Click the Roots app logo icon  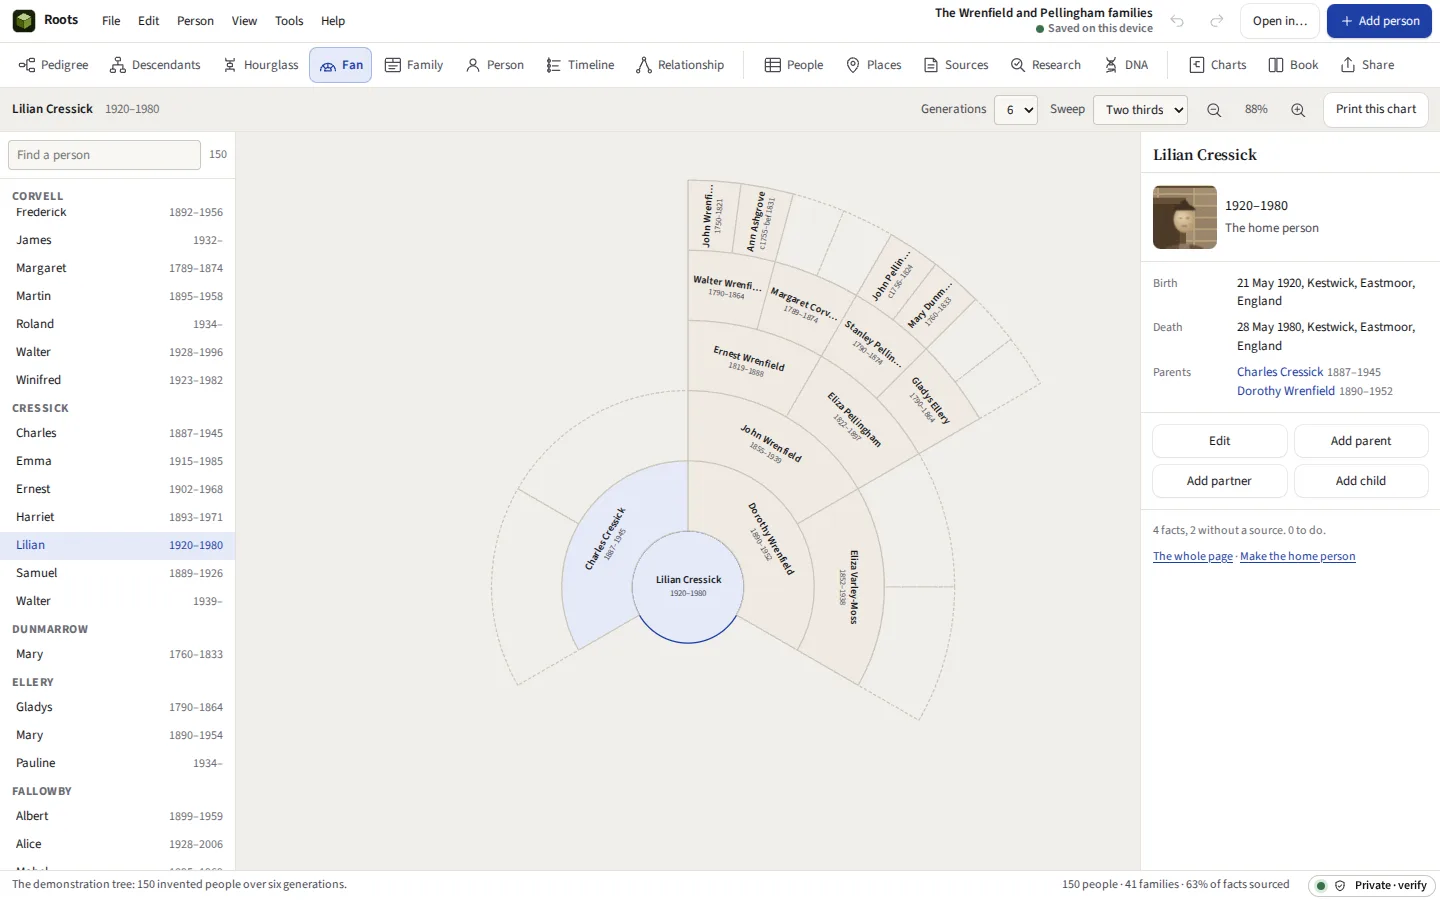pos(24,21)
